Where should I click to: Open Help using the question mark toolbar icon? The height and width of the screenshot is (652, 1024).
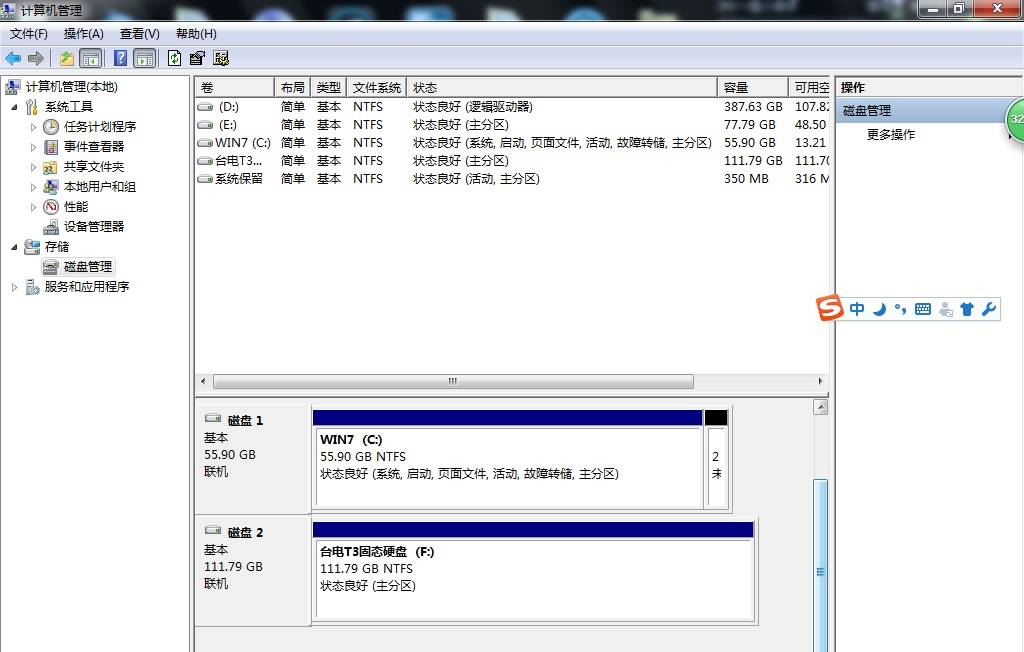click(x=118, y=58)
